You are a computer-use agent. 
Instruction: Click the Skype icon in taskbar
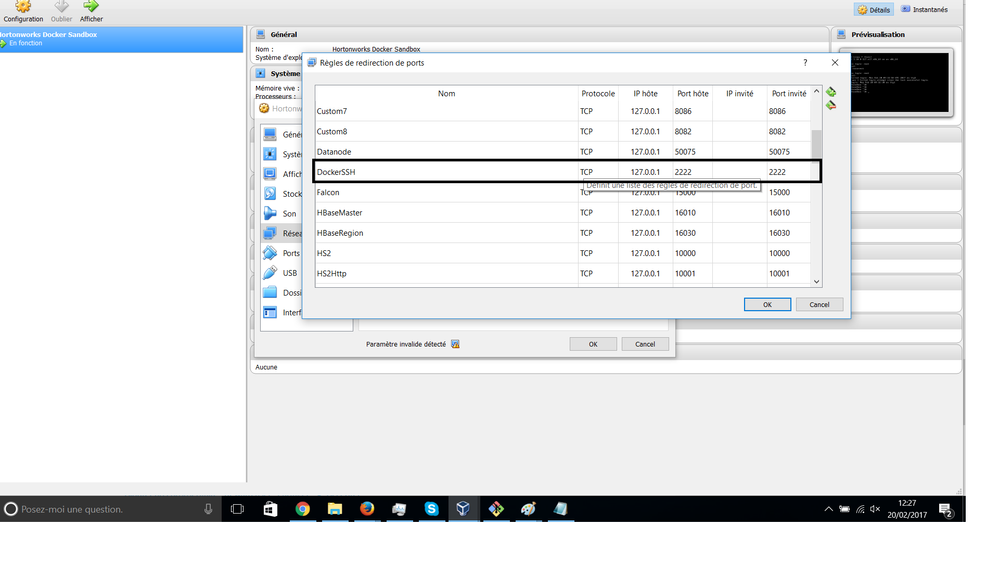coord(431,509)
